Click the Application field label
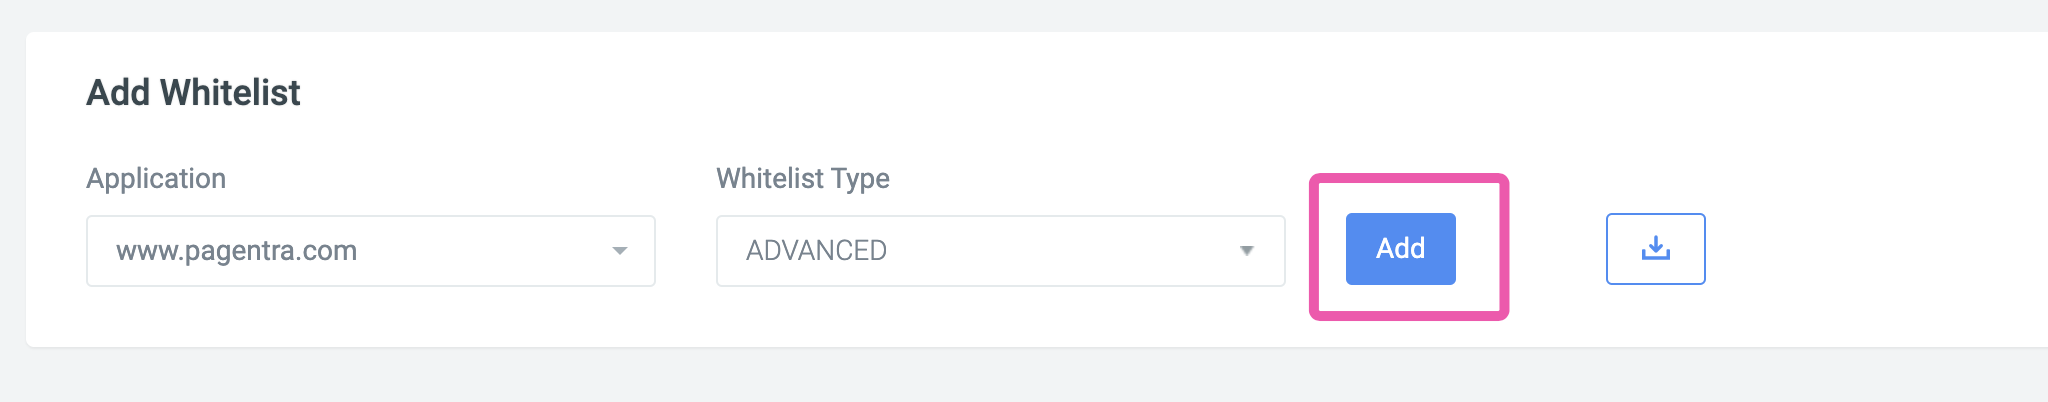Viewport: 2048px width, 402px height. coord(156,179)
